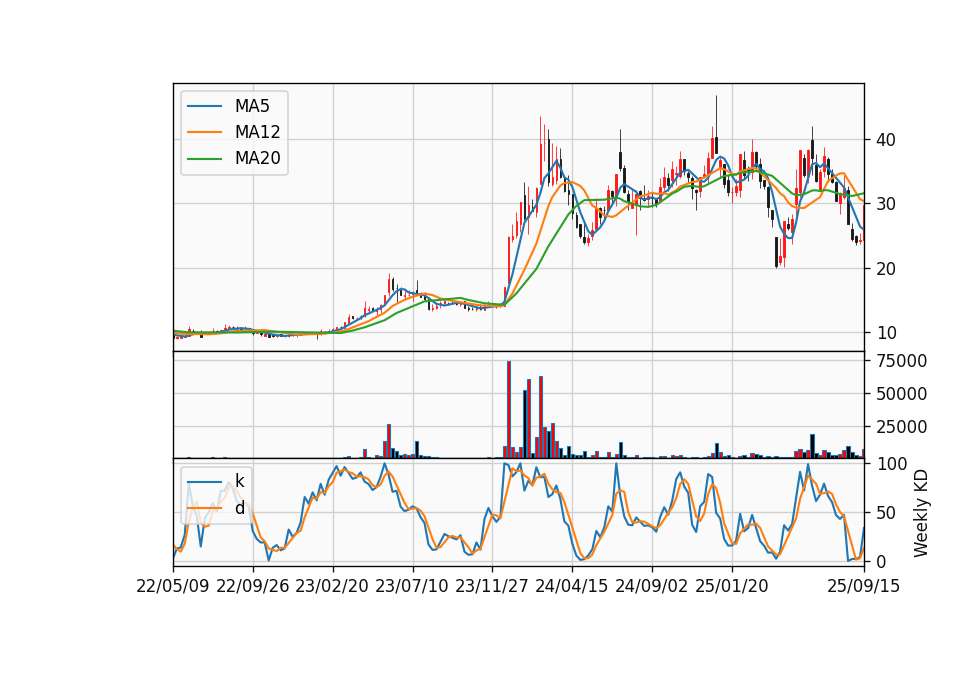Click the volume axis value 25000

click(901, 427)
